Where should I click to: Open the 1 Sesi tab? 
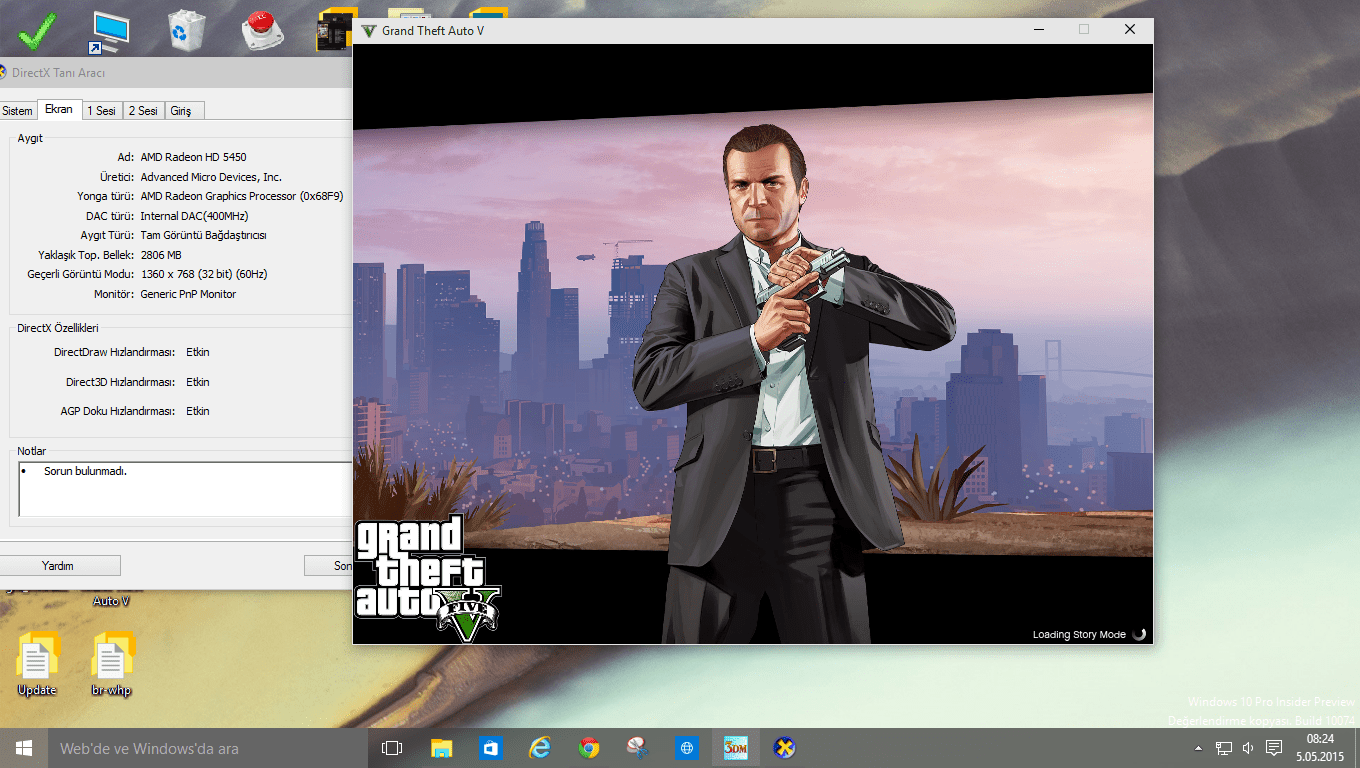101,111
